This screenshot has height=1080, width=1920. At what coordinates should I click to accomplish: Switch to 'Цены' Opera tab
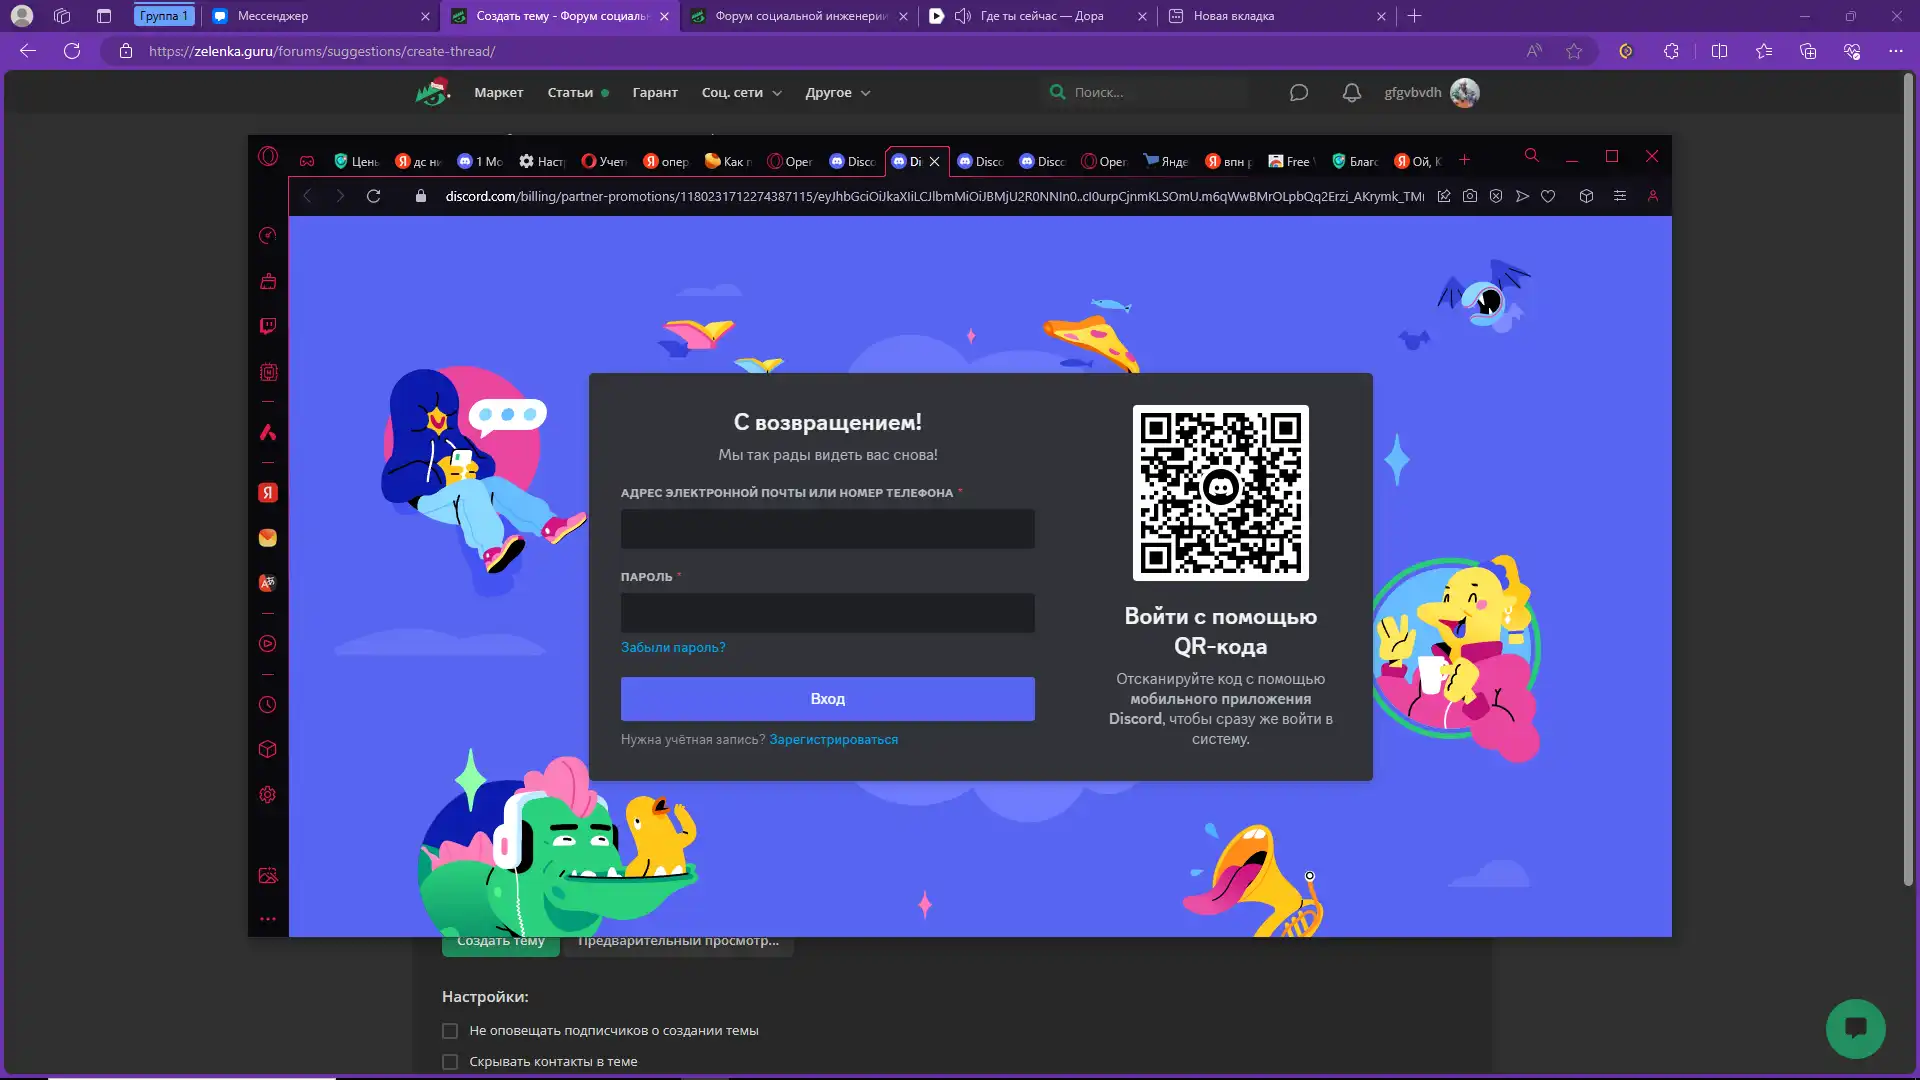click(x=357, y=161)
